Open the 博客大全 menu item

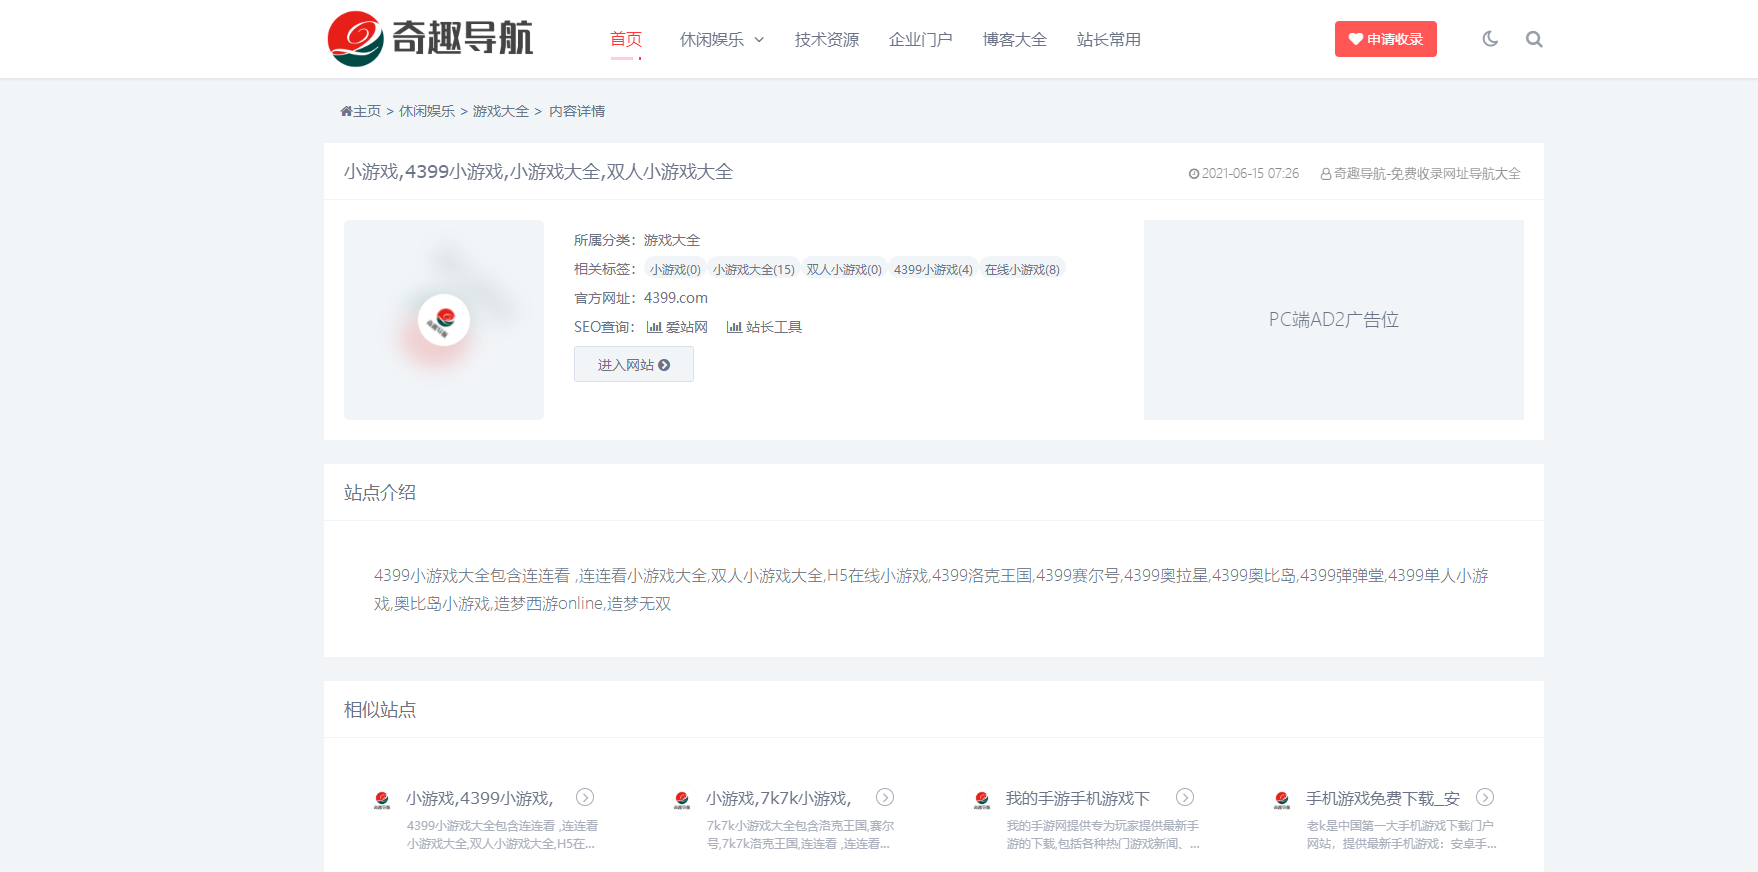coord(1015,39)
